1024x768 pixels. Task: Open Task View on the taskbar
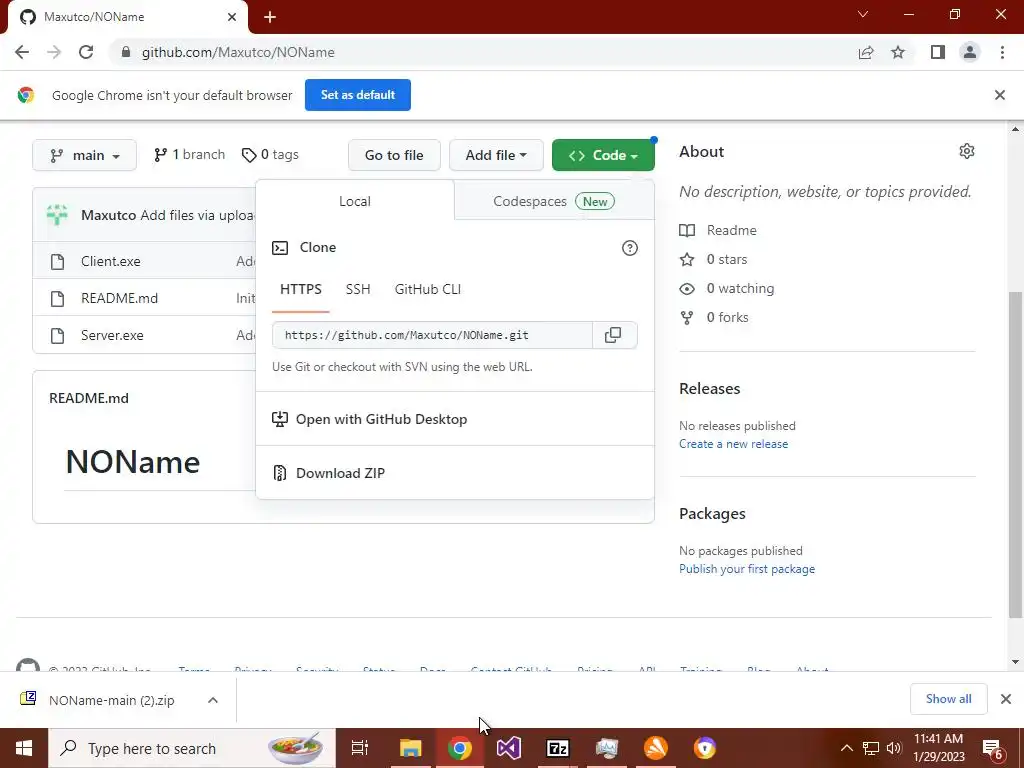pyautogui.click(x=360, y=748)
